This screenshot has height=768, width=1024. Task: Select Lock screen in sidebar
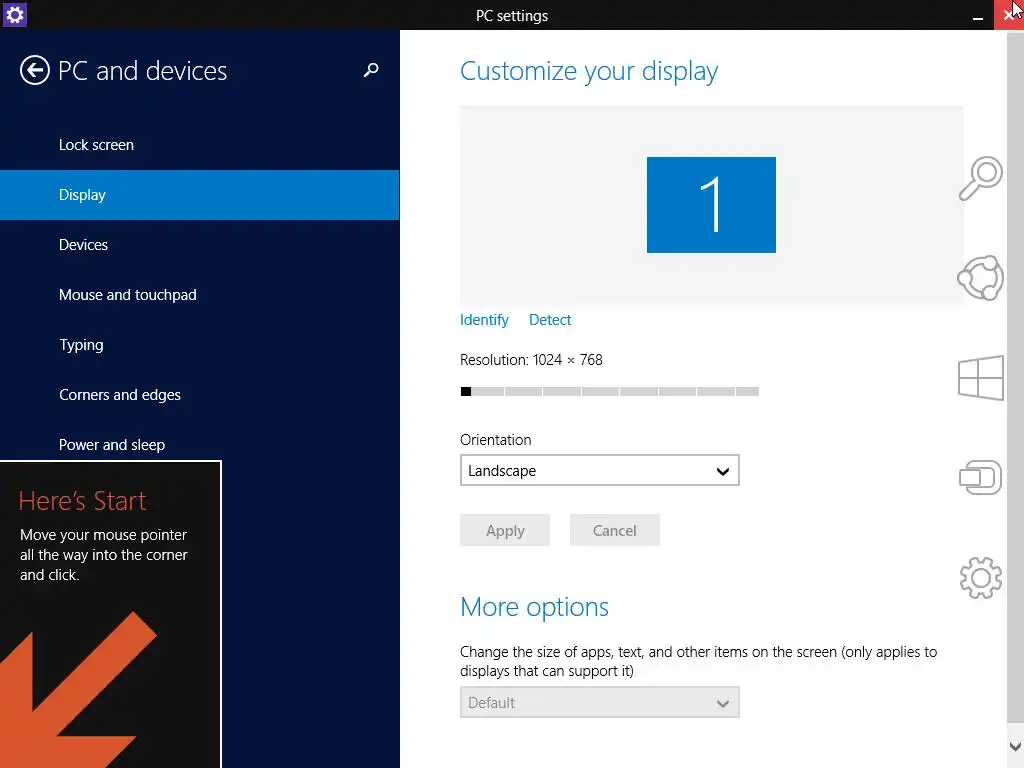point(200,145)
